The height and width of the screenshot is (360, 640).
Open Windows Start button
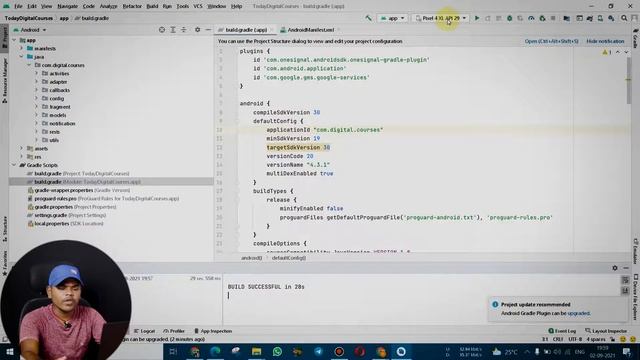[9, 352]
